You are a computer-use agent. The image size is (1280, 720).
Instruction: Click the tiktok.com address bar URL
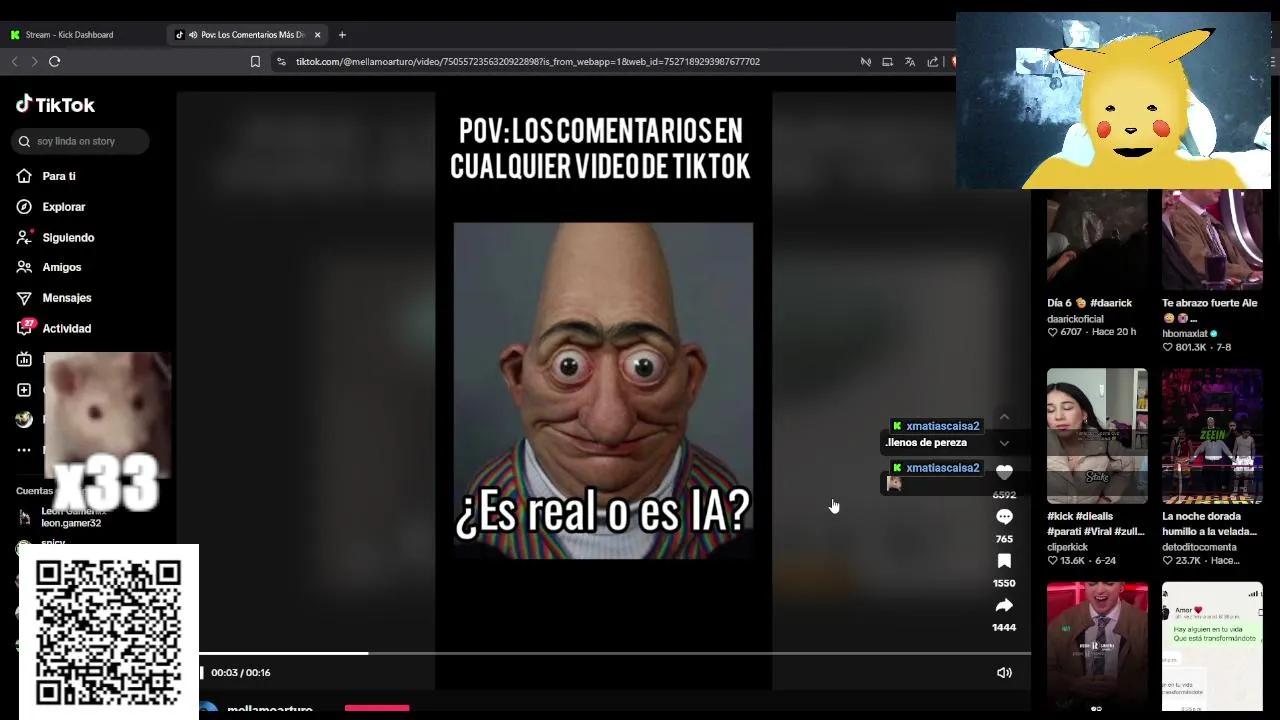pos(528,62)
